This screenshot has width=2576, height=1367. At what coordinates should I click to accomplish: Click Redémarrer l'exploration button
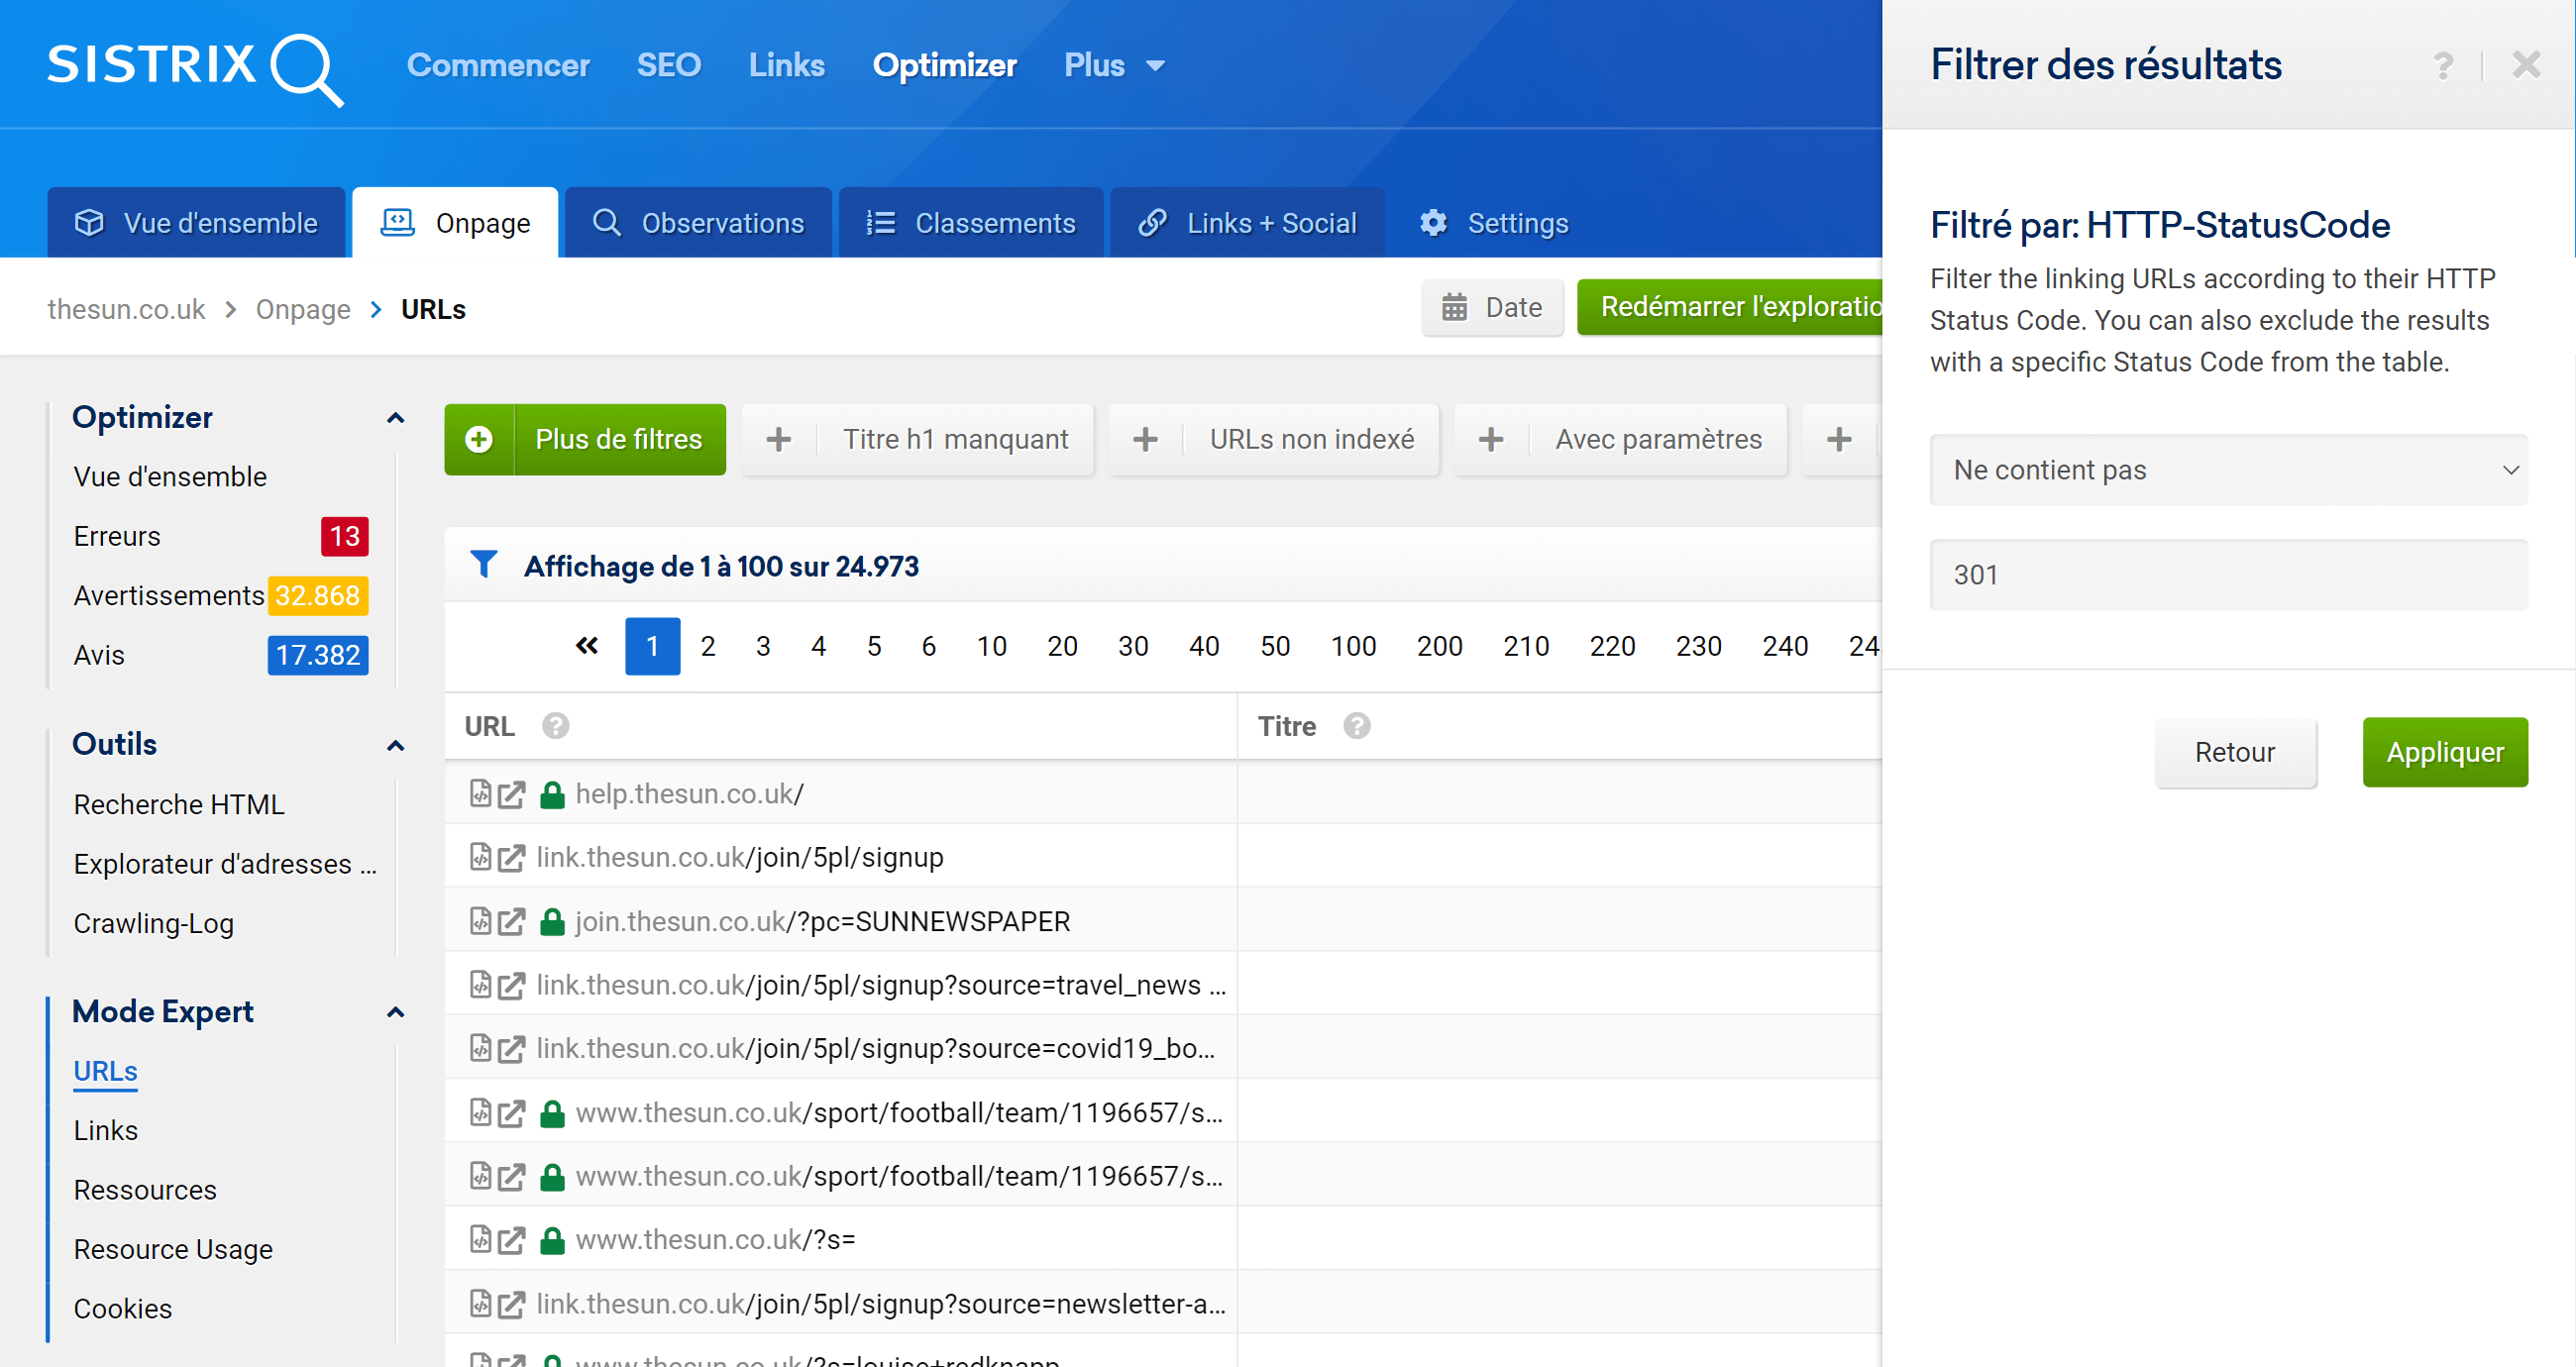point(1730,307)
